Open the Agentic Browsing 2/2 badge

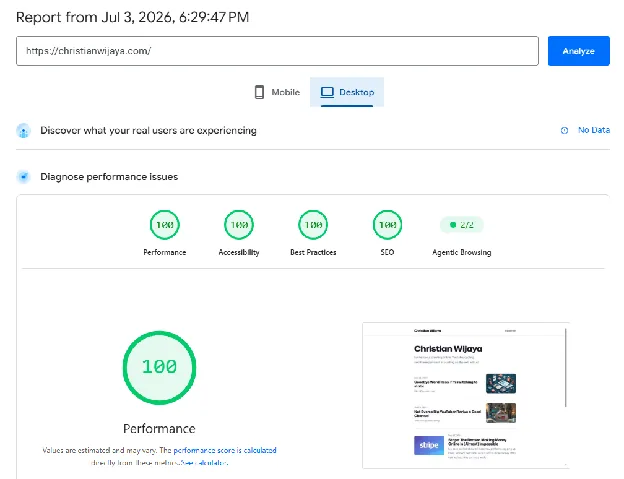(x=462, y=225)
